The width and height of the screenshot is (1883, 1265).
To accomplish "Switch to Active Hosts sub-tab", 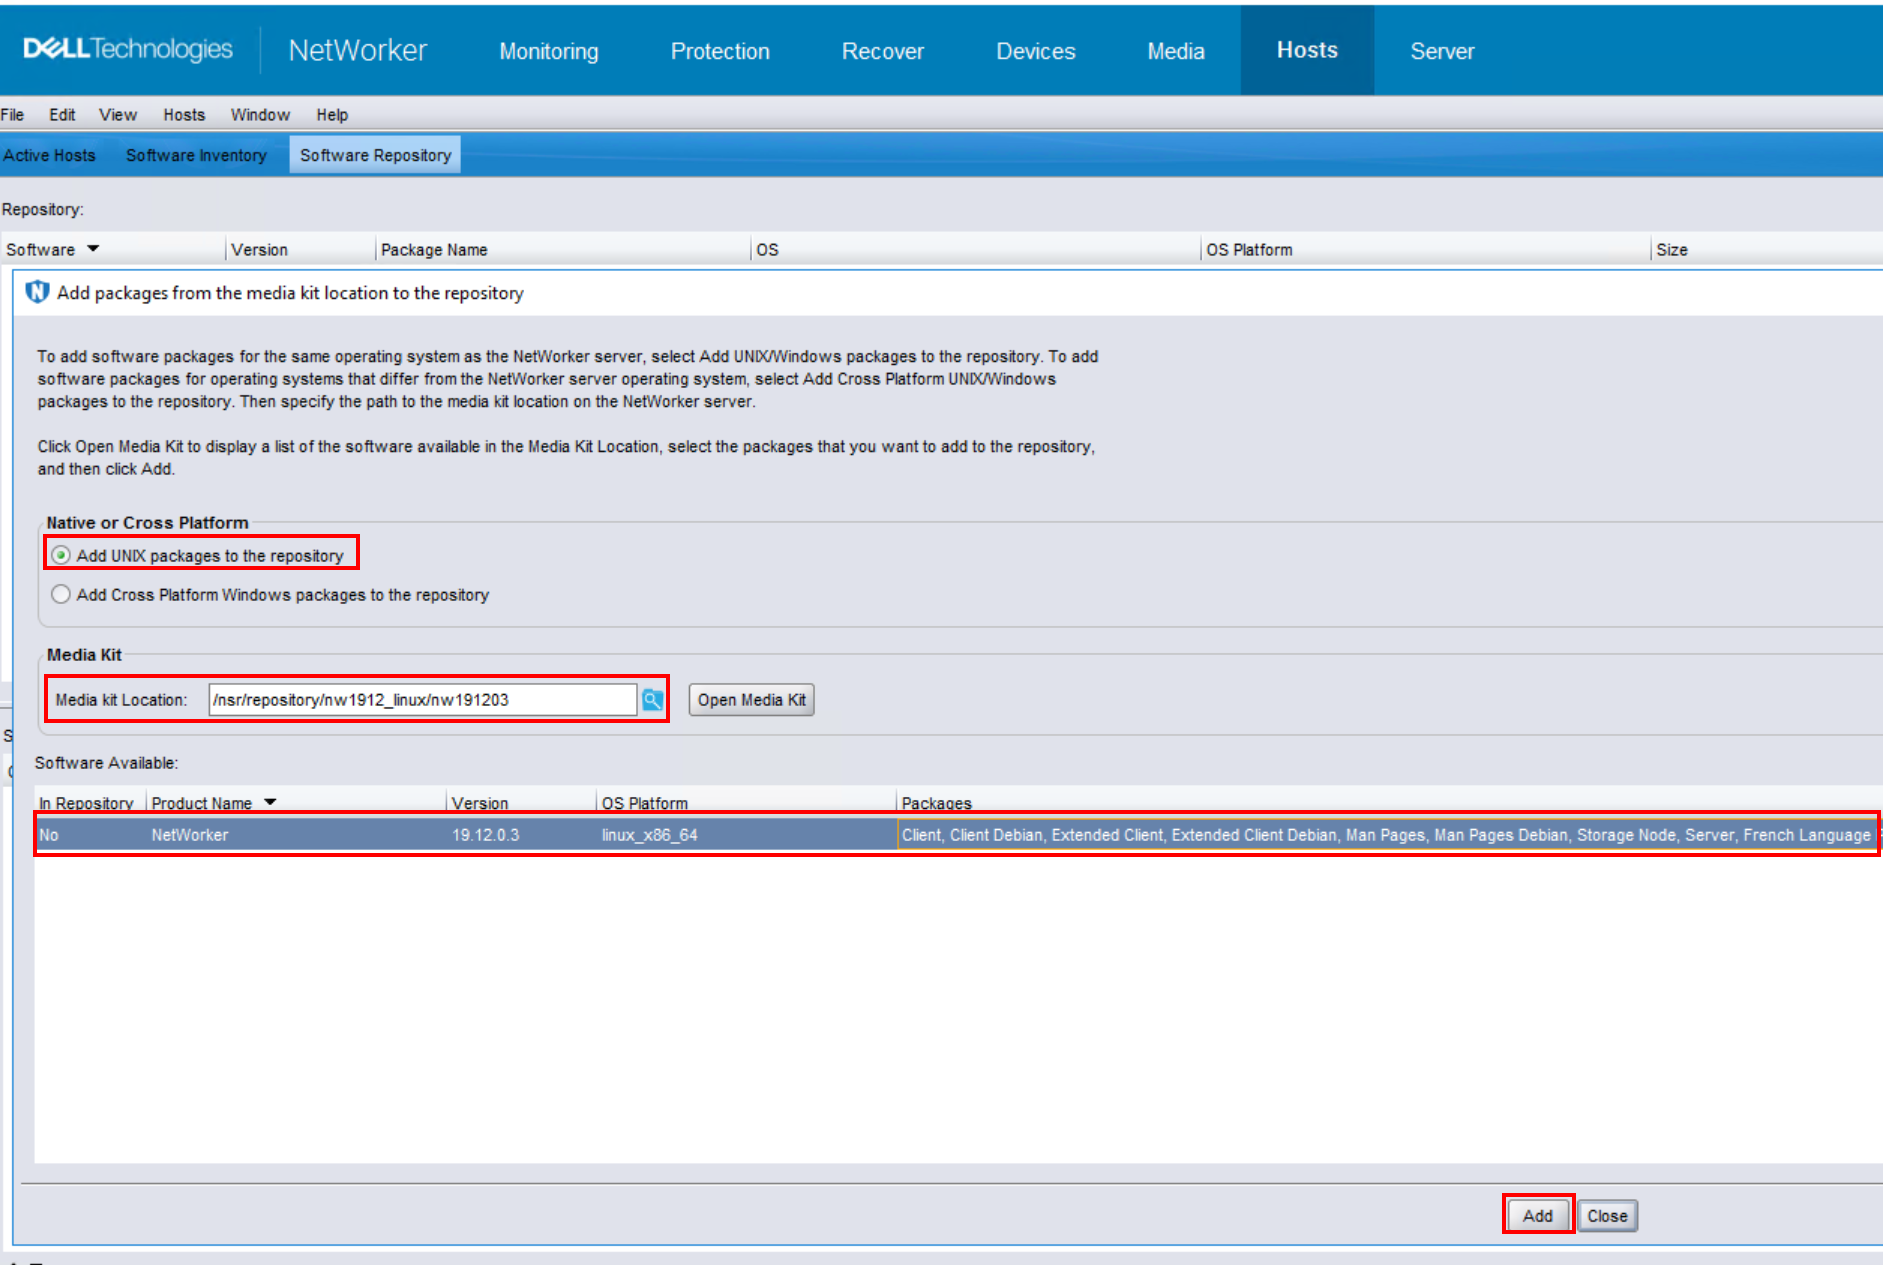I will point(49,155).
